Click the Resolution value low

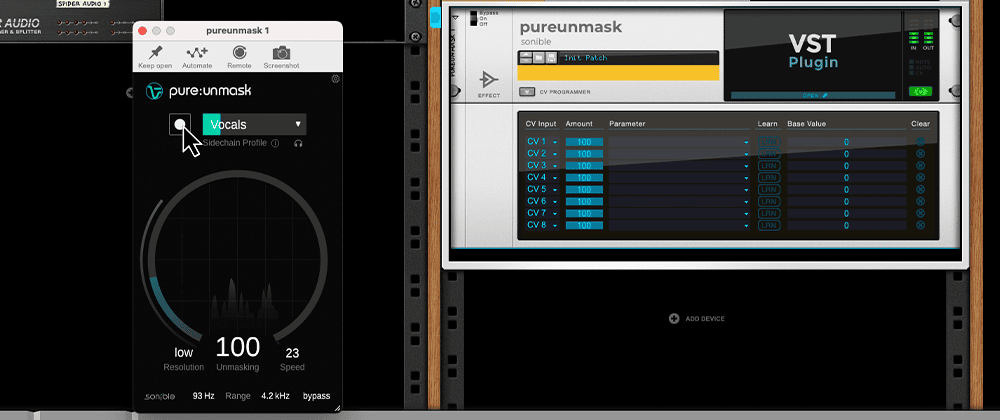point(184,352)
